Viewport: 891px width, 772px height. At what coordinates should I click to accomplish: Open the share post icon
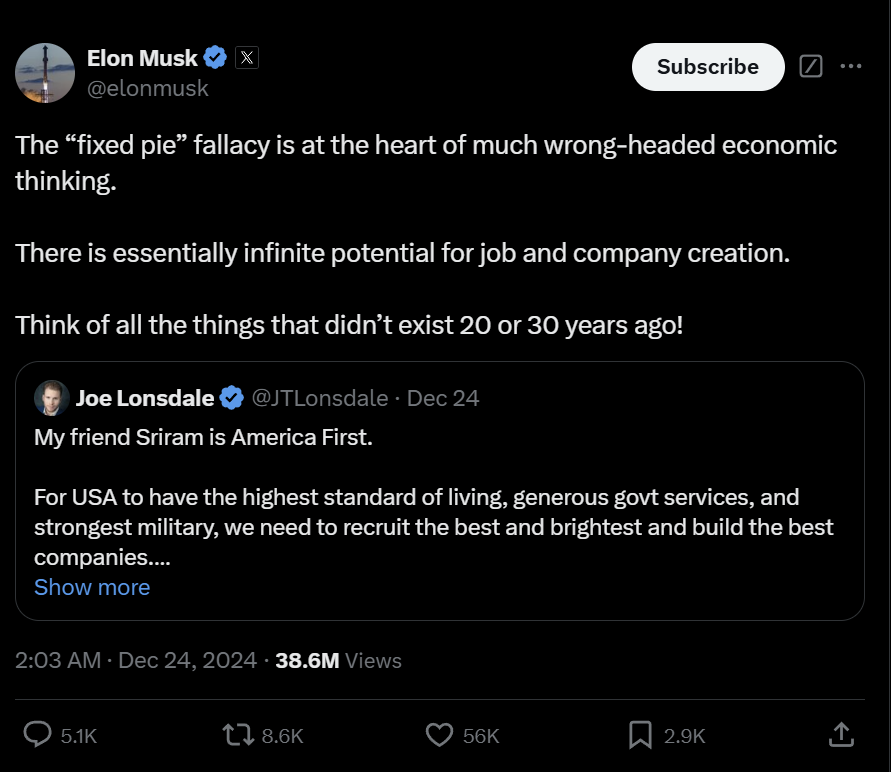[x=841, y=735]
